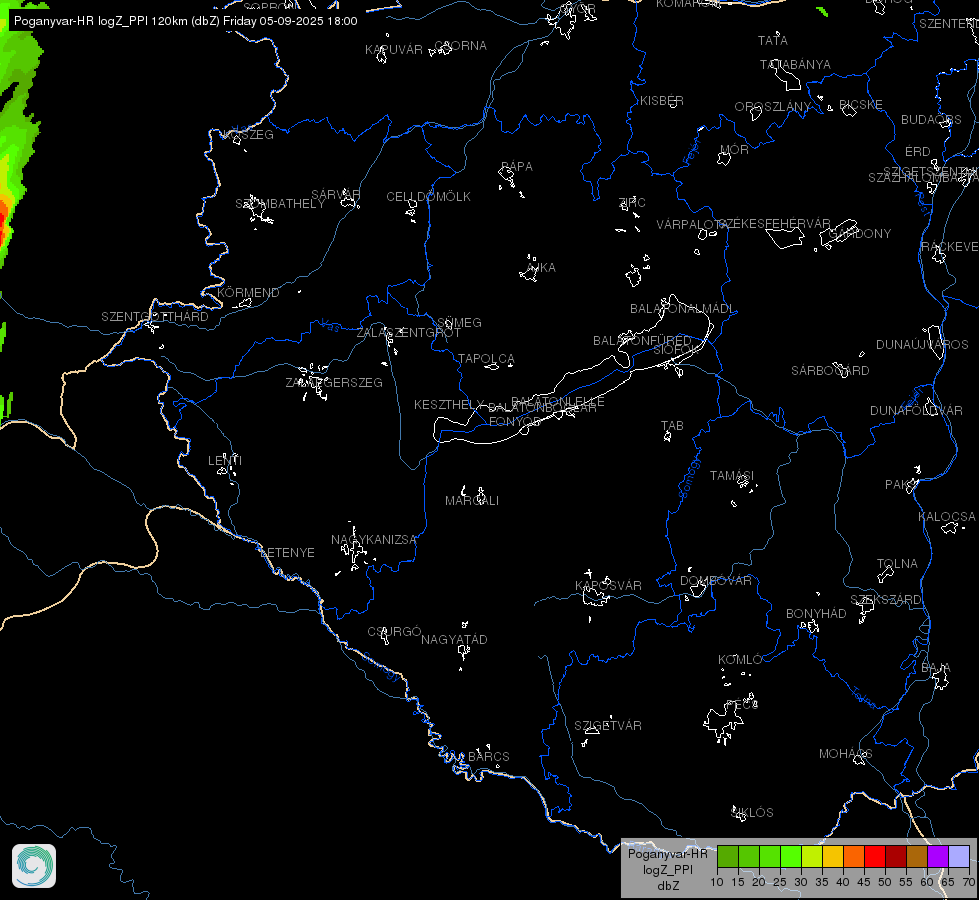Click the KŐSZEG city label
The height and width of the screenshot is (900, 979).
click(x=248, y=135)
